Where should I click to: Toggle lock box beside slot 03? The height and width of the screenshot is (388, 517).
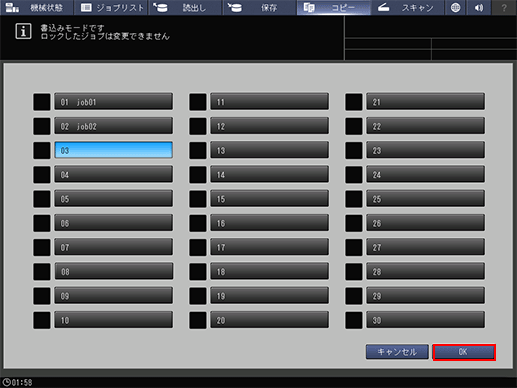tap(42, 151)
